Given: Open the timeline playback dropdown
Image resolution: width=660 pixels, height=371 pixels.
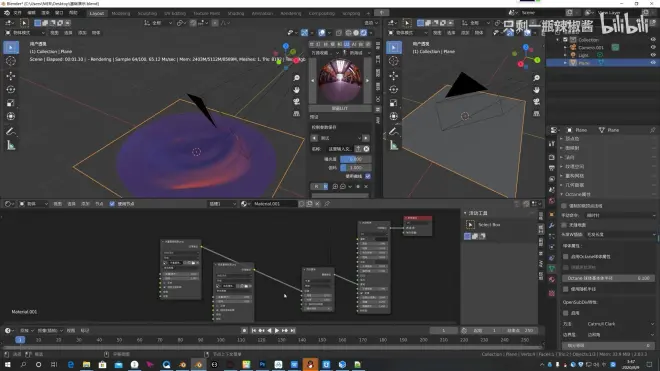Looking at the screenshot, I should pyautogui.click(x=27, y=331).
